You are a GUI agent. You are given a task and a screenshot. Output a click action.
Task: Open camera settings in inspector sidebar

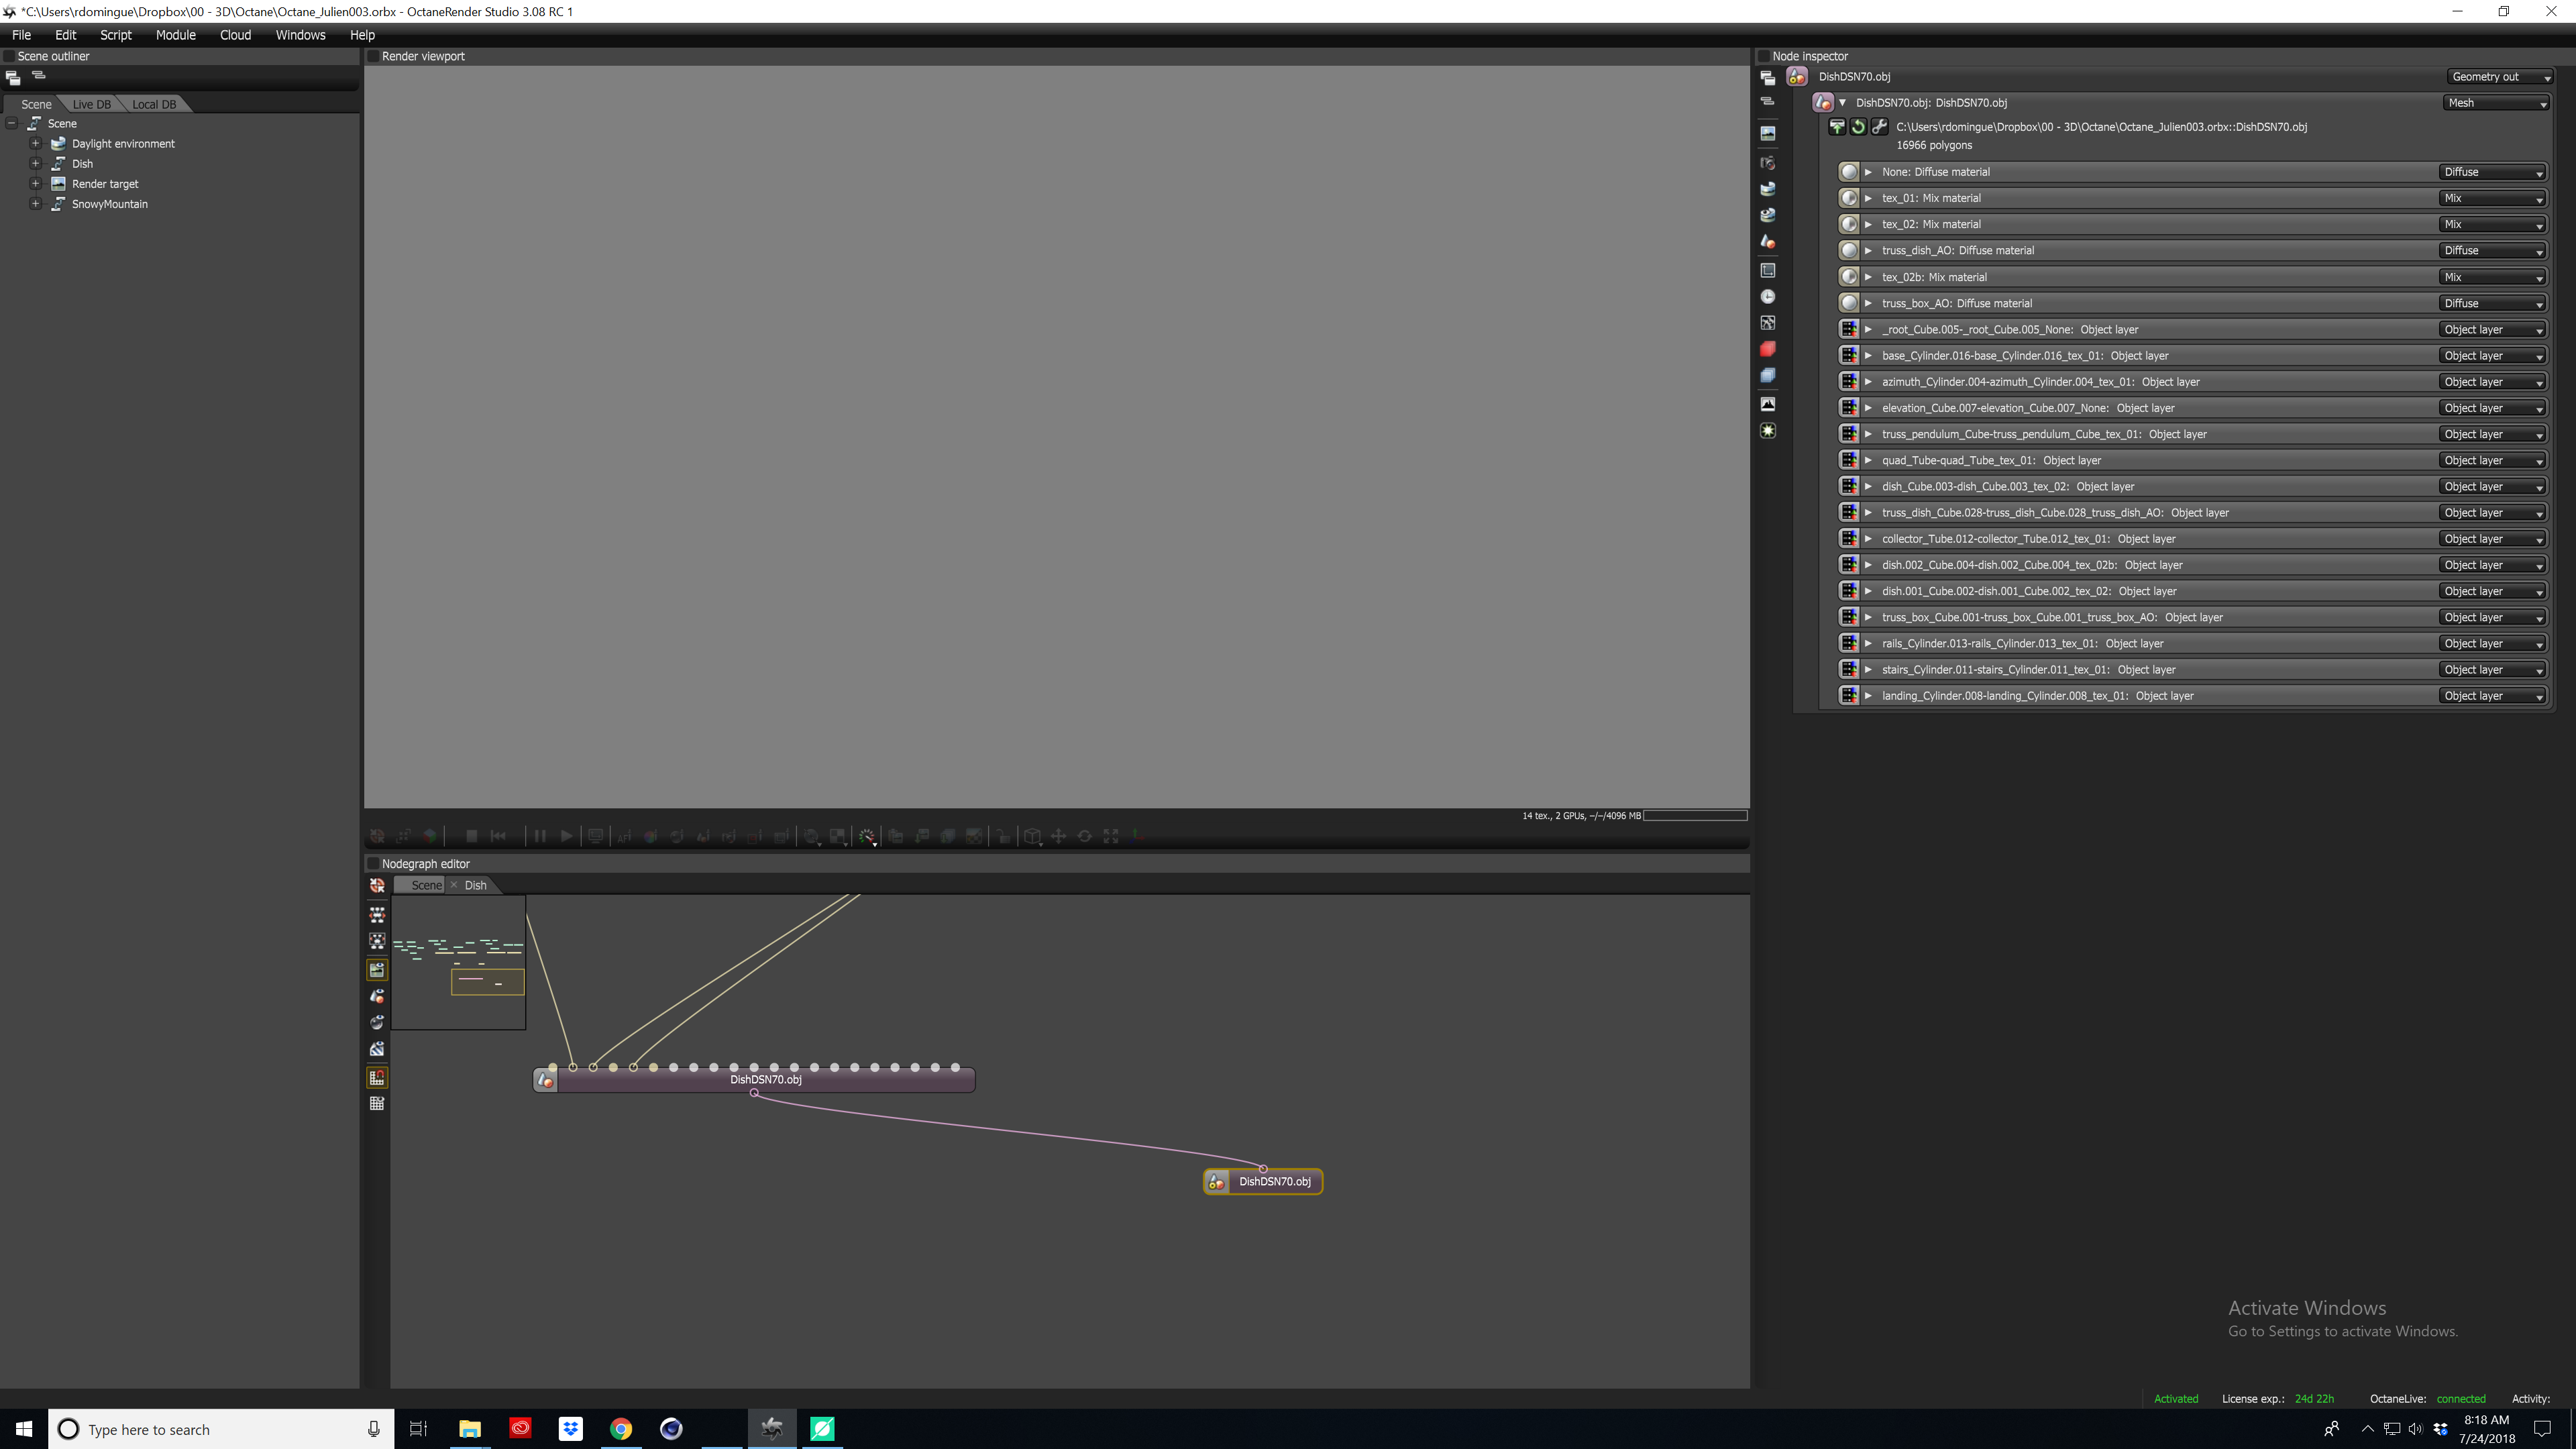(x=1767, y=163)
